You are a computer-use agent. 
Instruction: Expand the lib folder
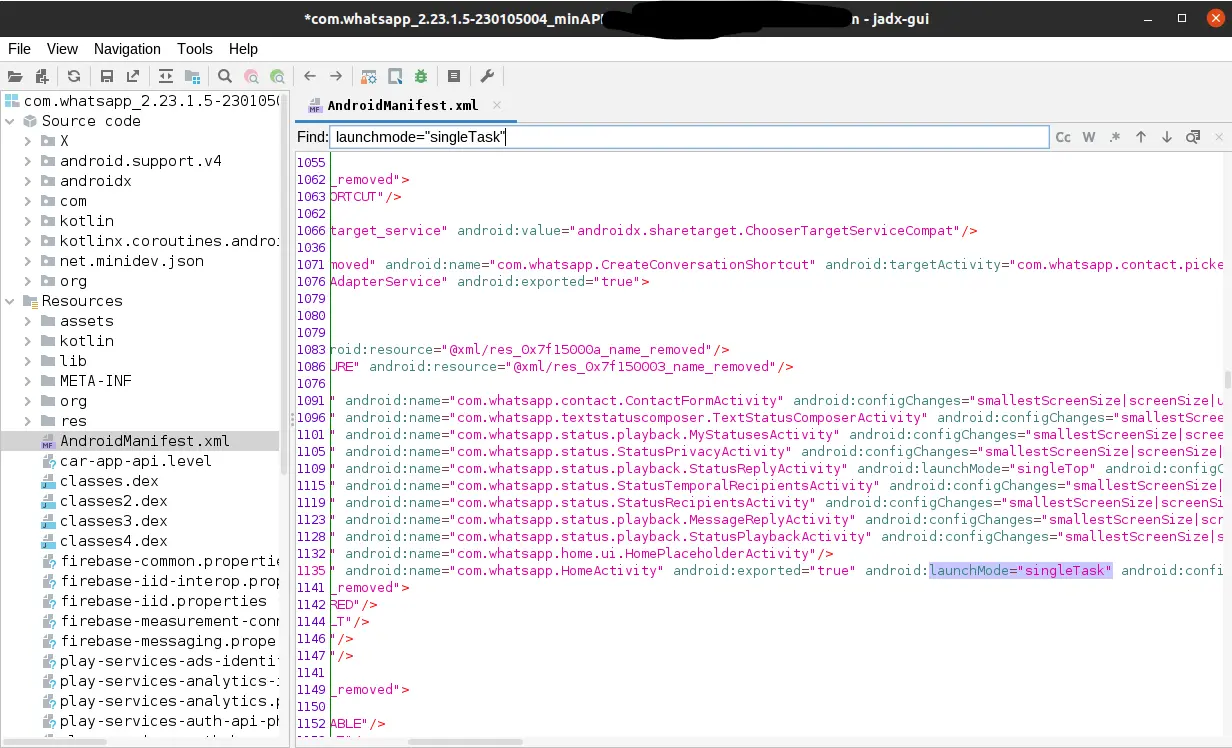pos(28,361)
